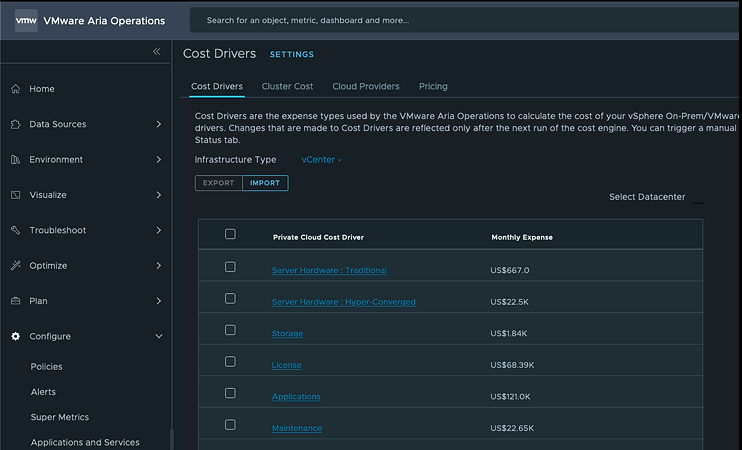Click the EXPORT button
The height and width of the screenshot is (450, 742).
click(219, 183)
